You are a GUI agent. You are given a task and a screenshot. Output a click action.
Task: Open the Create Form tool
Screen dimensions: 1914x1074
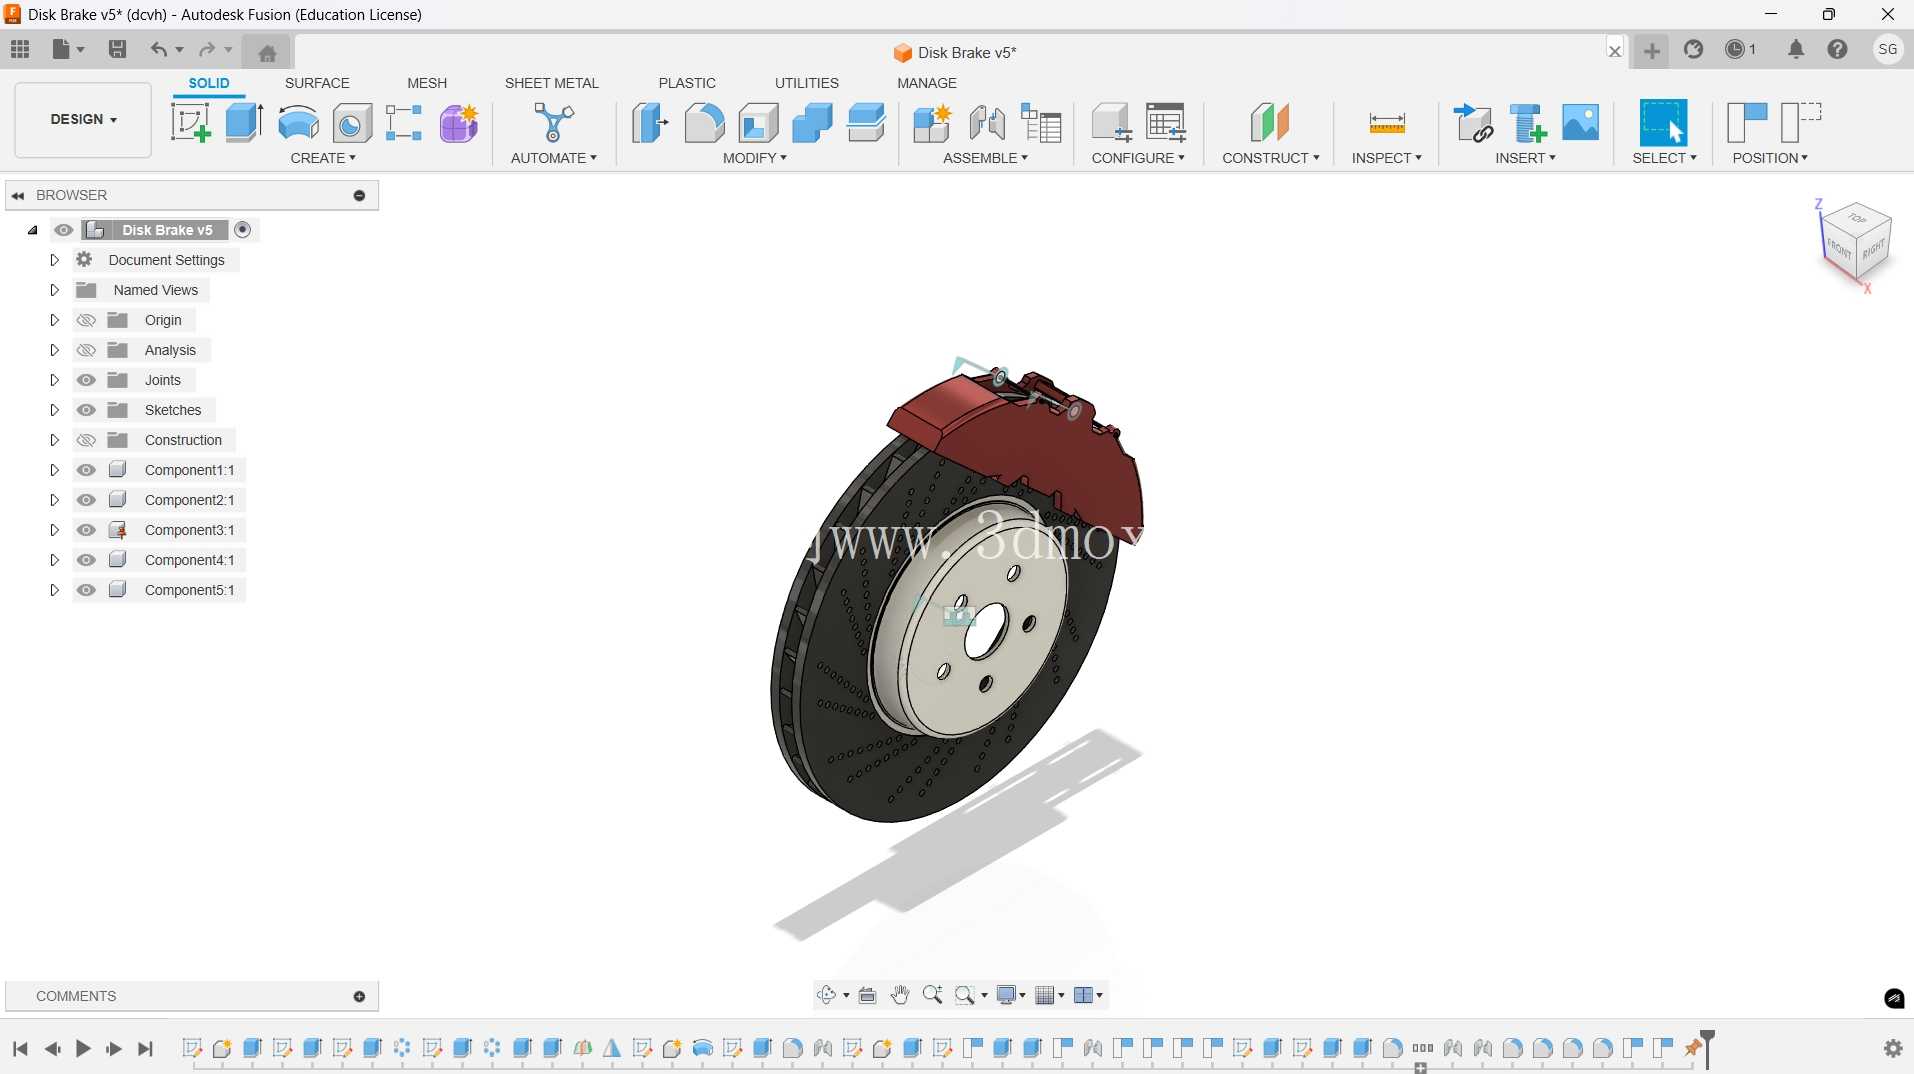pos(459,123)
